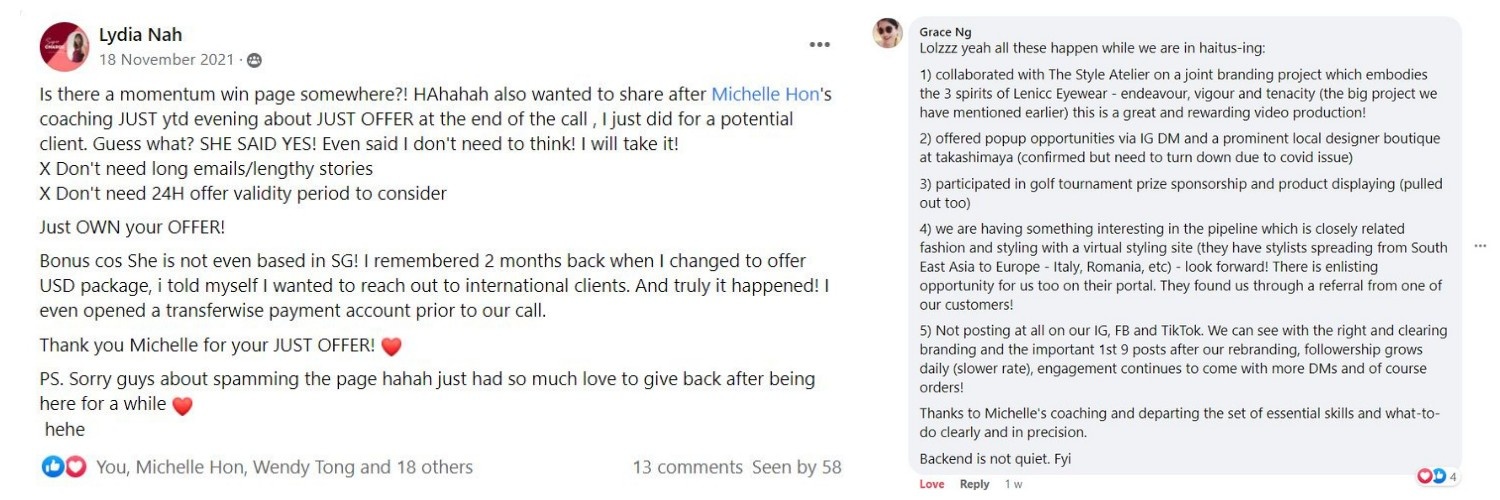This screenshot has height=500, width=1500.
Task: Click the group audience icon beside the date
Action: pos(254,61)
